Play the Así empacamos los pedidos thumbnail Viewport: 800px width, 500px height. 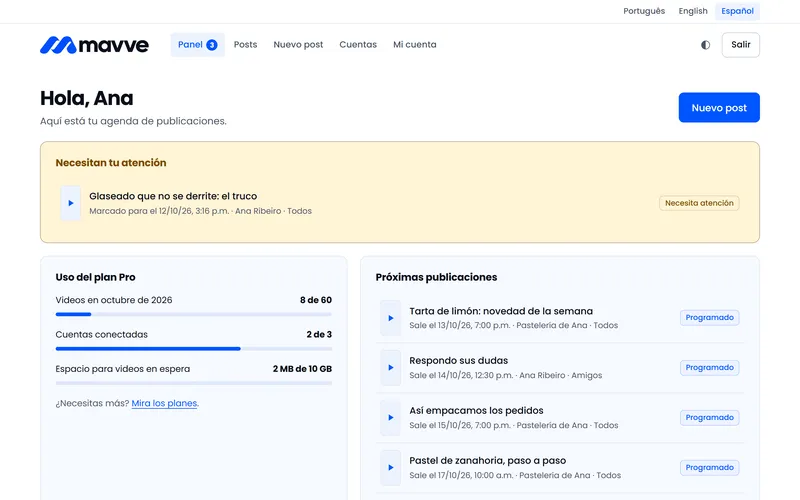tap(390, 418)
